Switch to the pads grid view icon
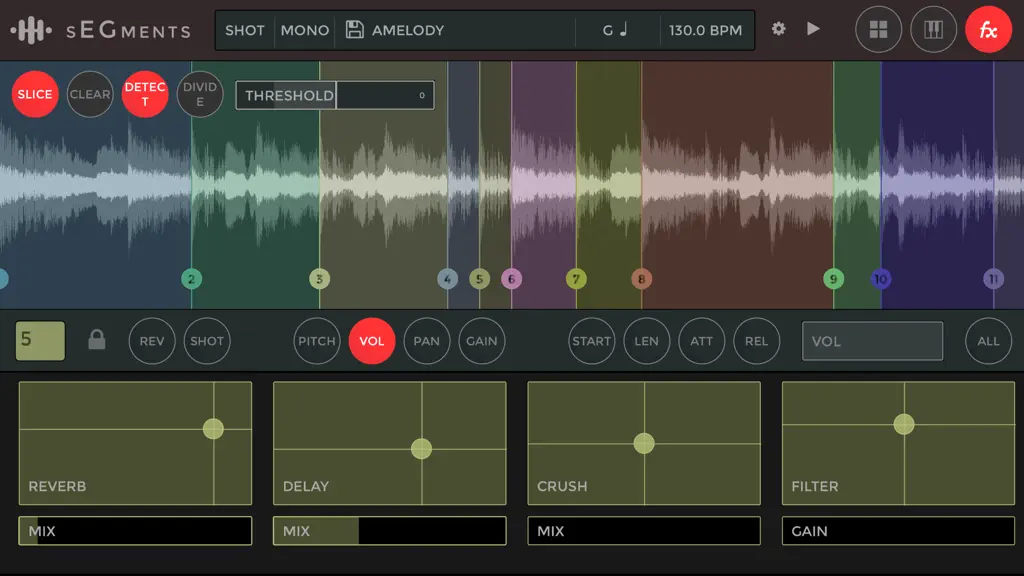 point(878,29)
